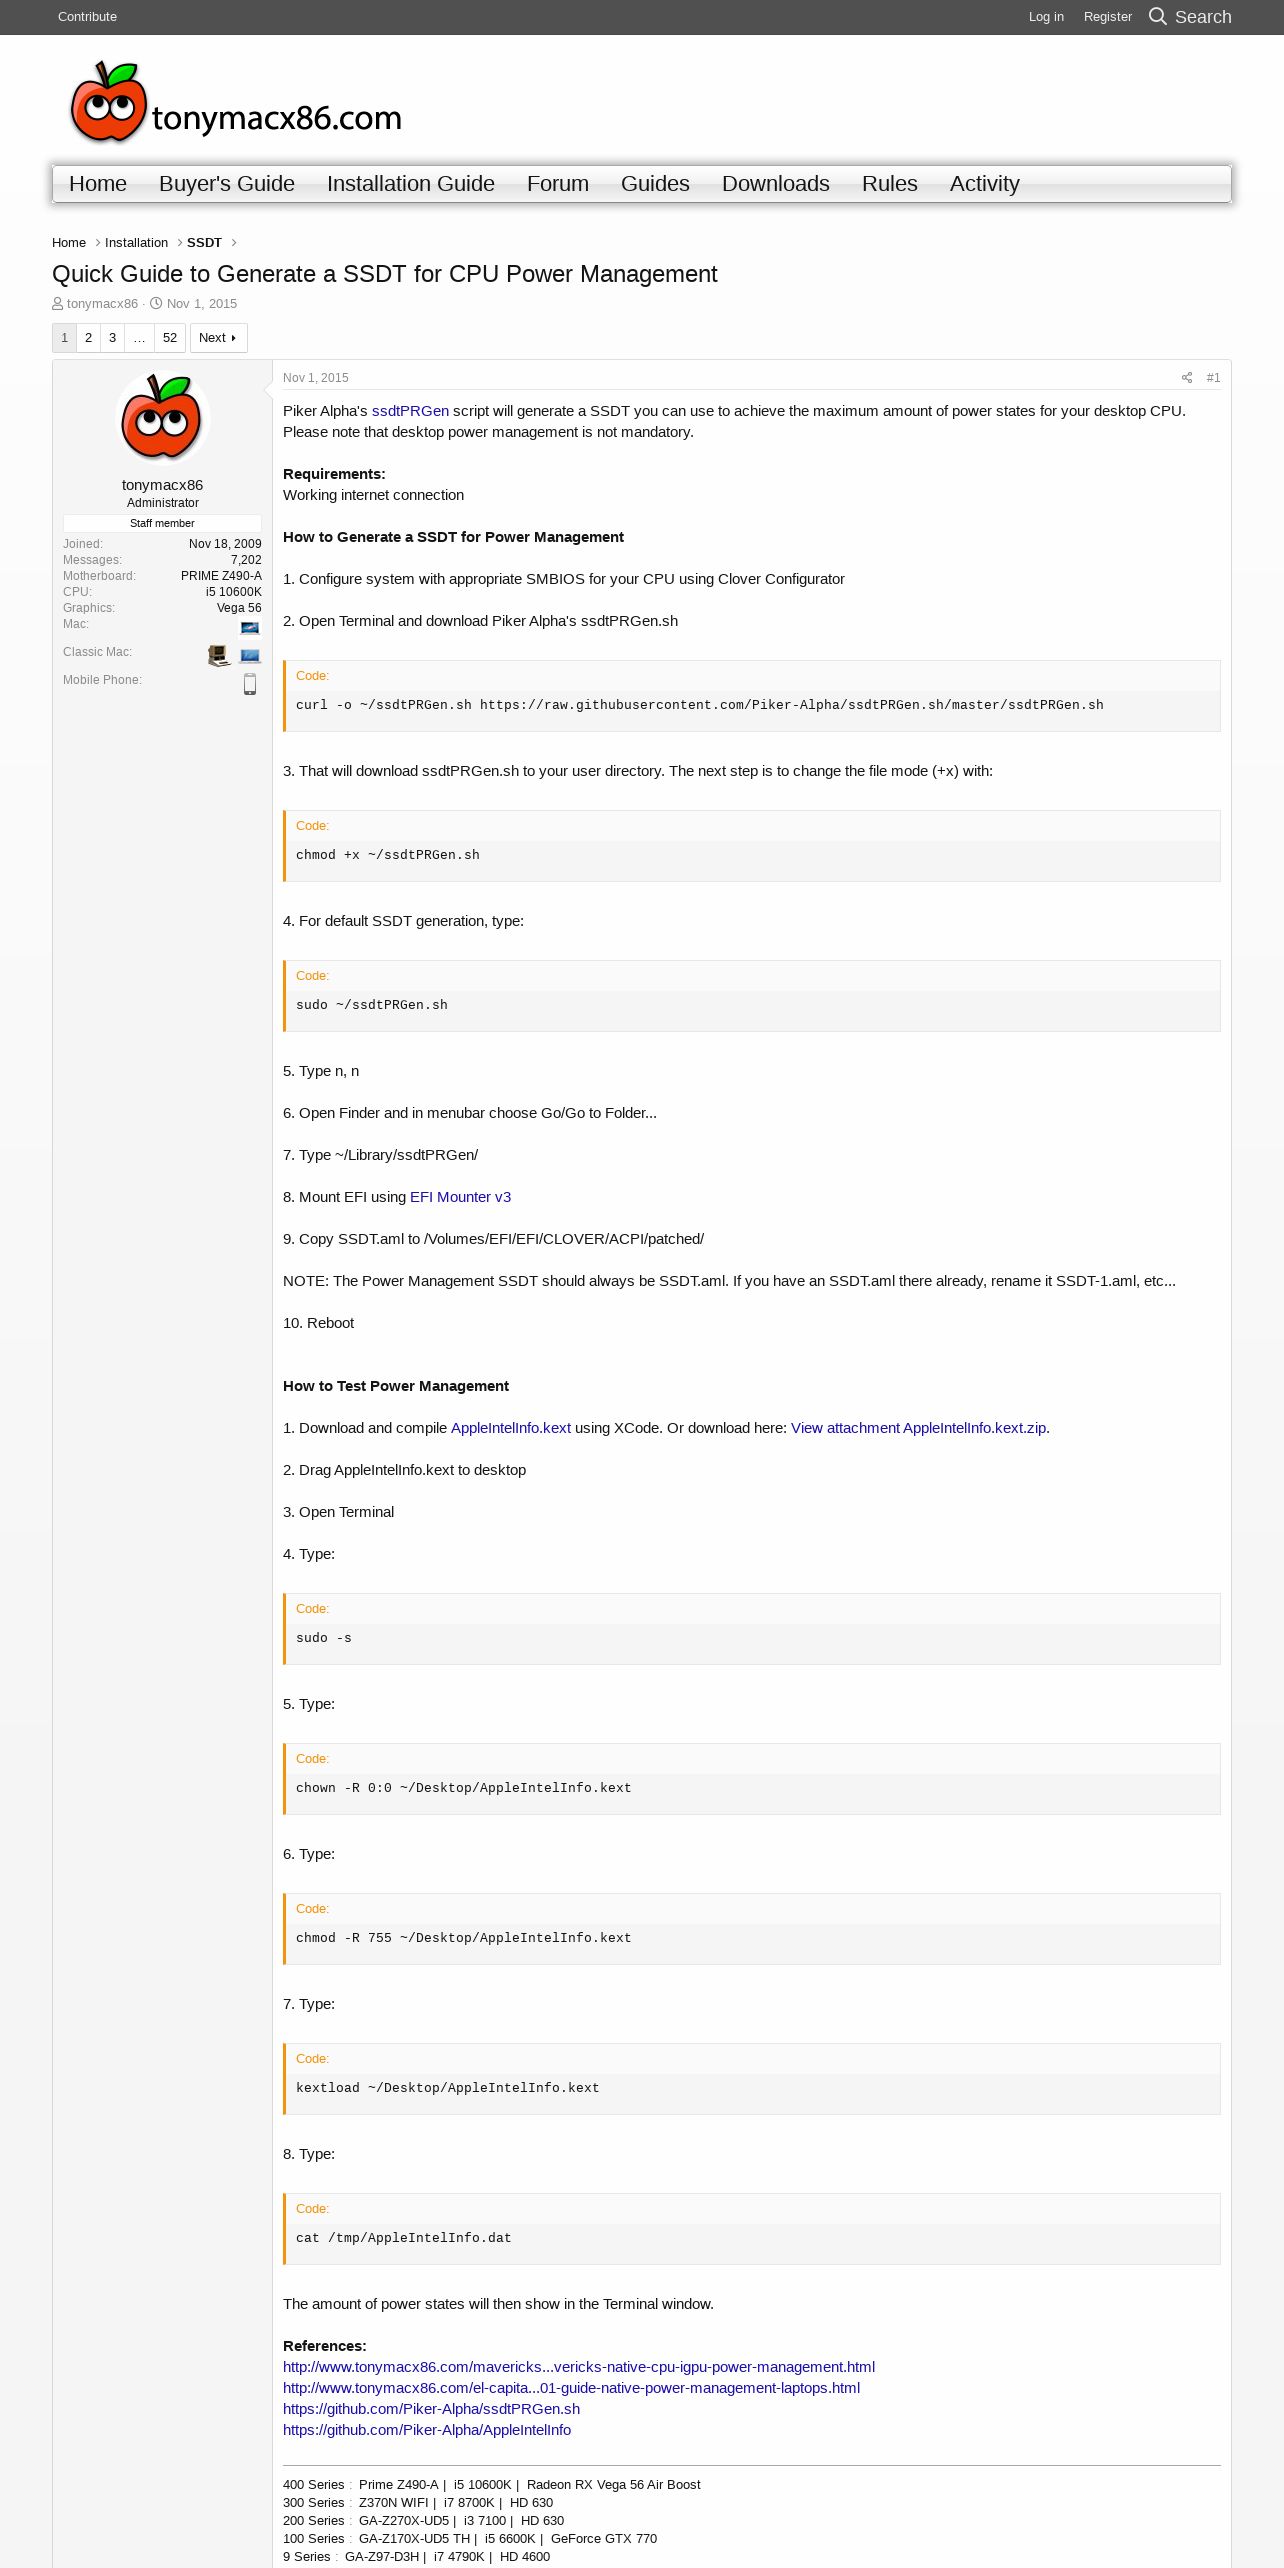
Task: Click the sudo -s code line
Action: 324,1638
